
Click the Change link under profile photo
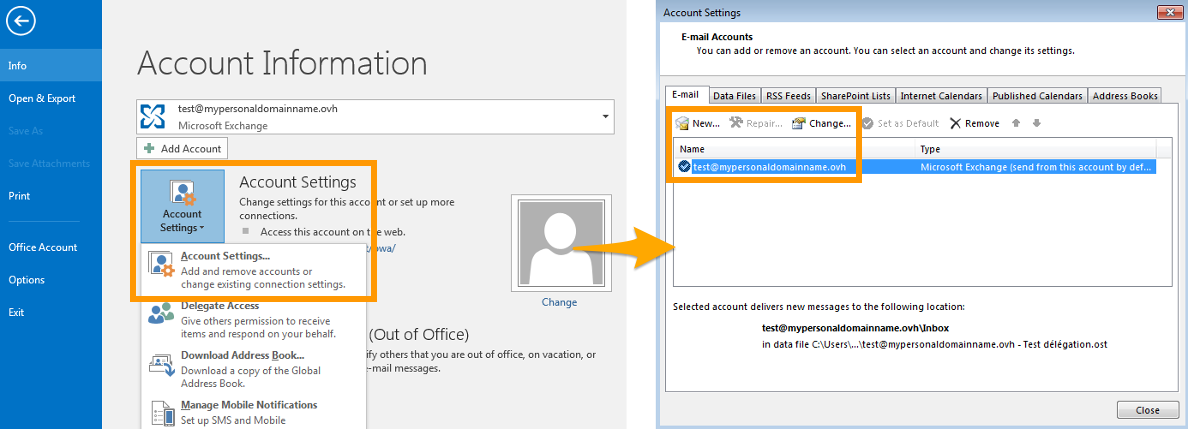[559, 302]
